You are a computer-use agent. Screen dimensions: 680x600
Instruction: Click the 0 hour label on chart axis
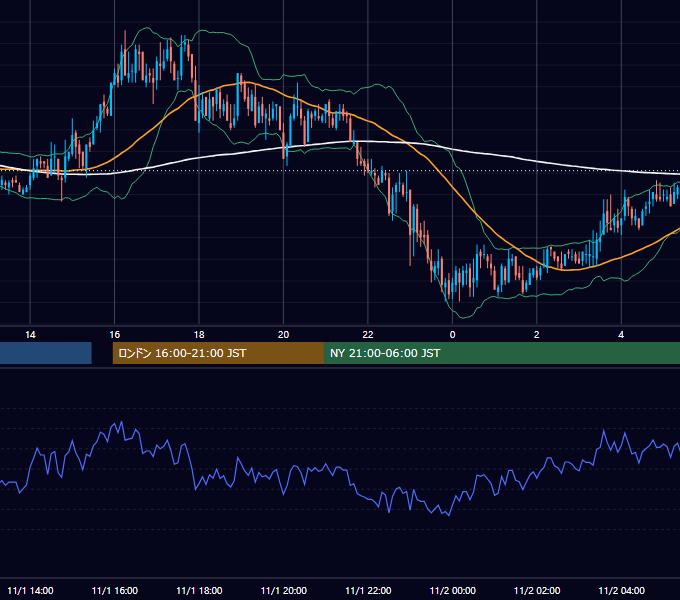tap(452, 335)
